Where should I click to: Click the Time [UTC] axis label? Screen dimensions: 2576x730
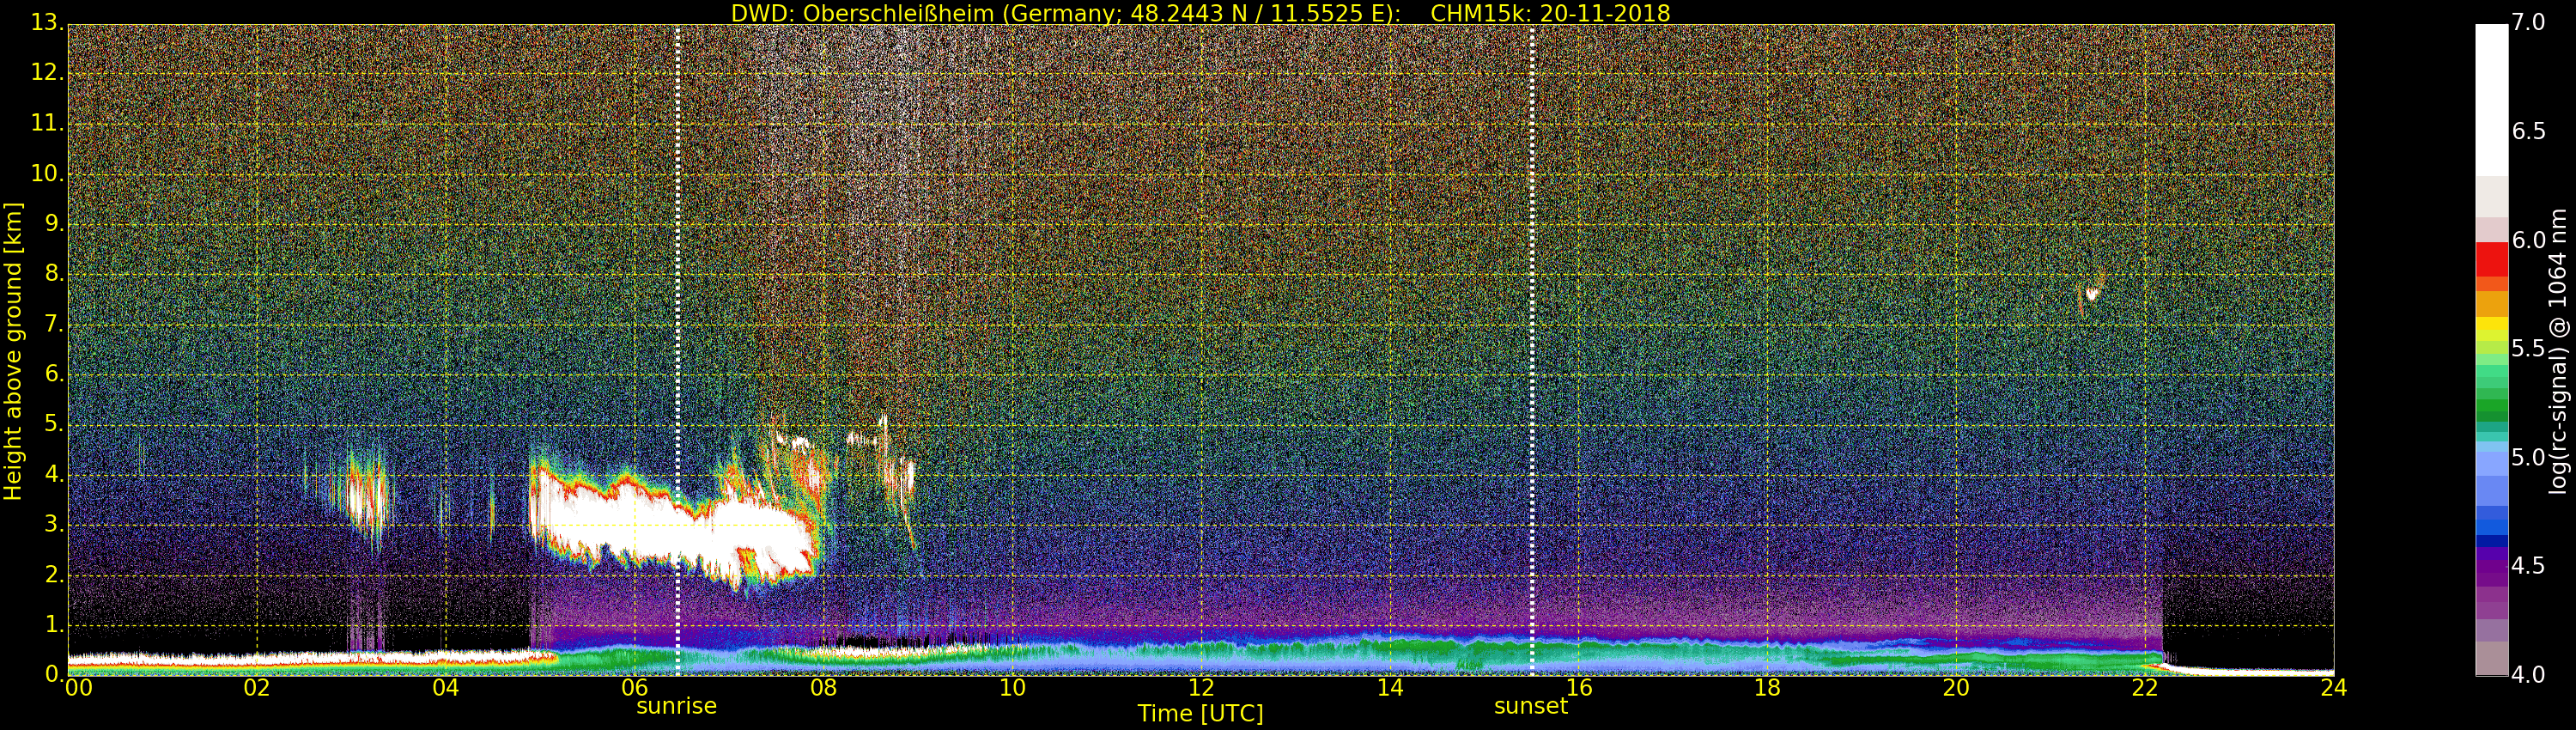coord(1200,714)
